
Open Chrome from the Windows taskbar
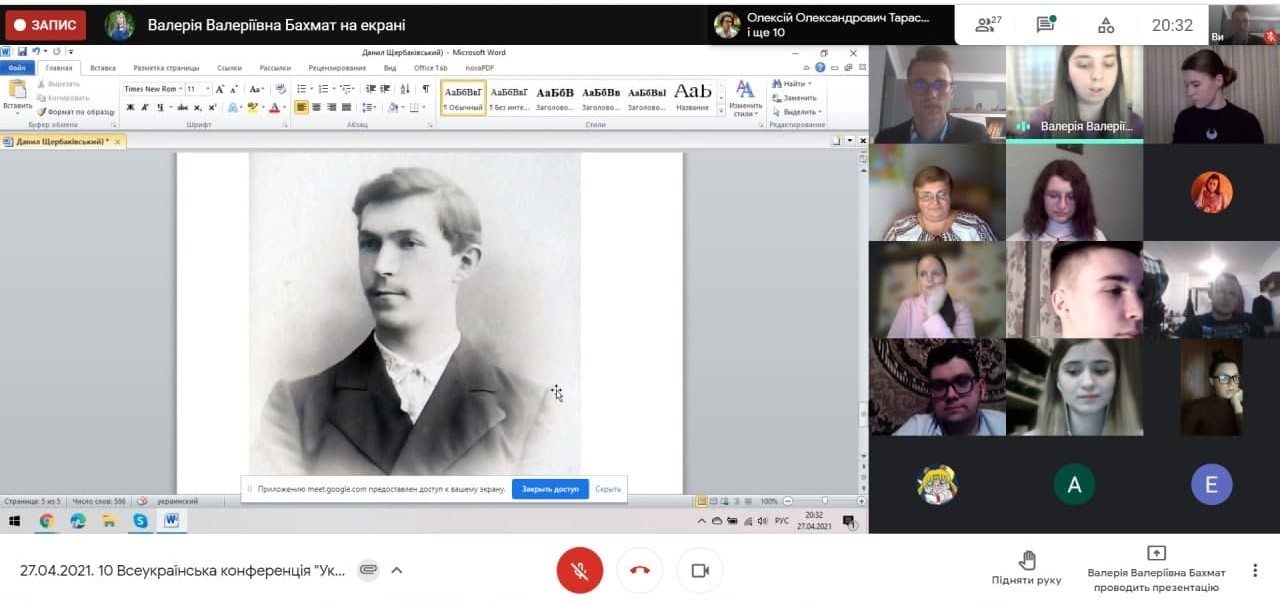(x=46, y=521)
